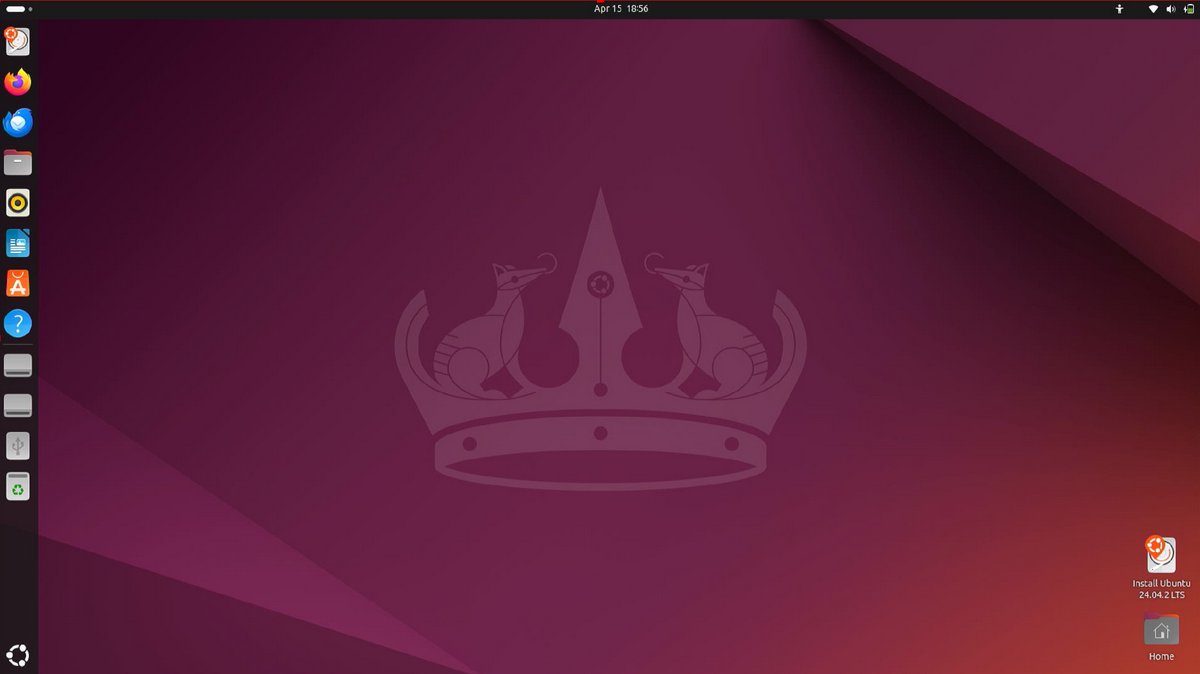Start Rhythmbox music player
1200x674 pixels.
(18, 203)
